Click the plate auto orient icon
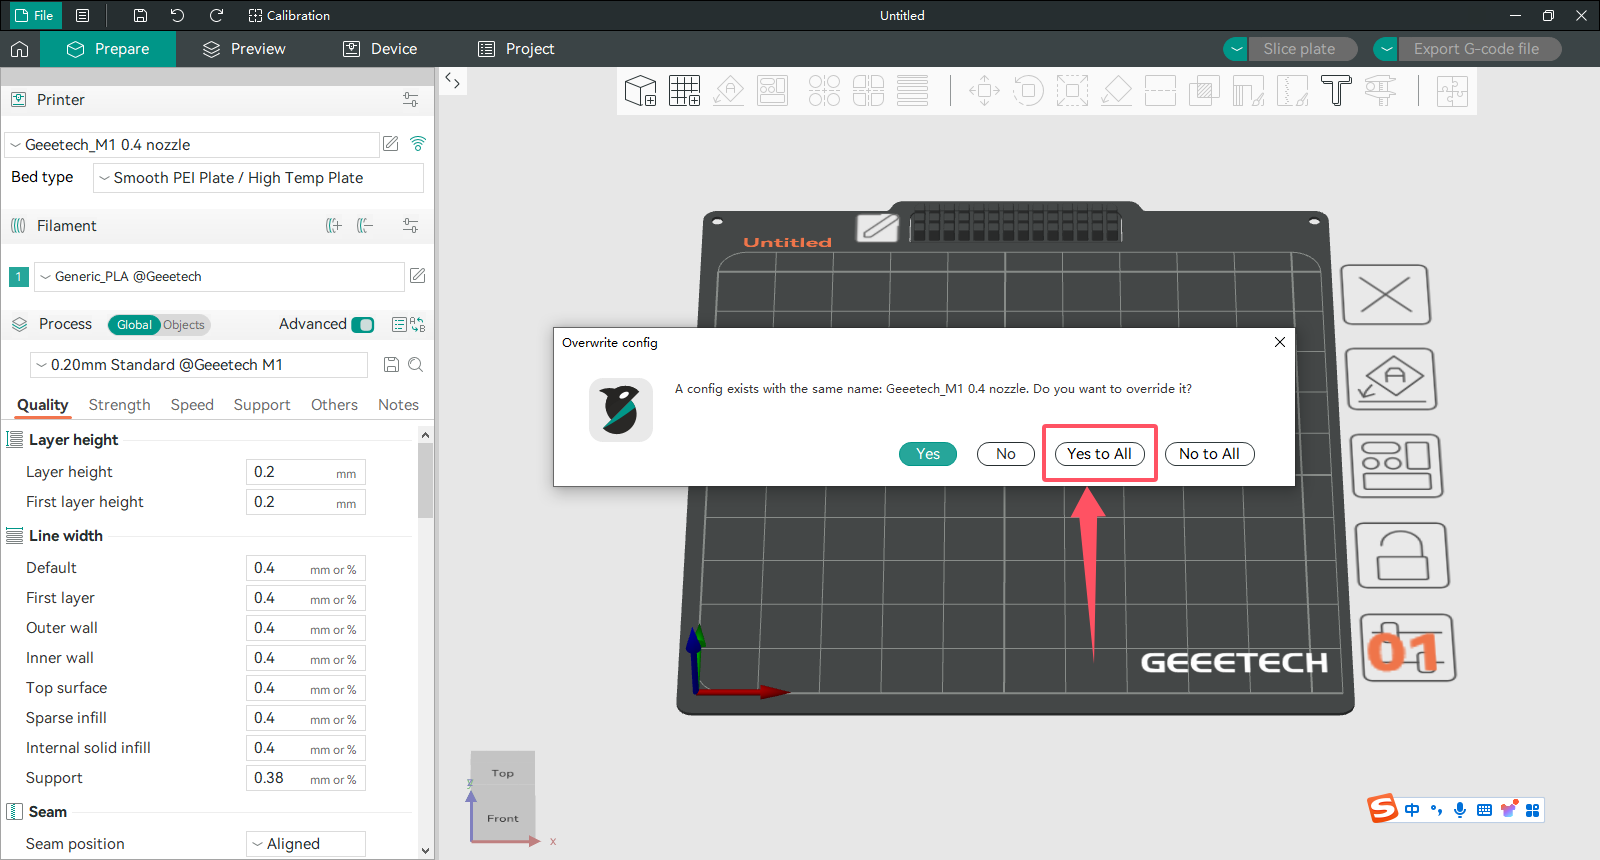The width and height of the screenshot is (1600, 860). coord(1391,379)
